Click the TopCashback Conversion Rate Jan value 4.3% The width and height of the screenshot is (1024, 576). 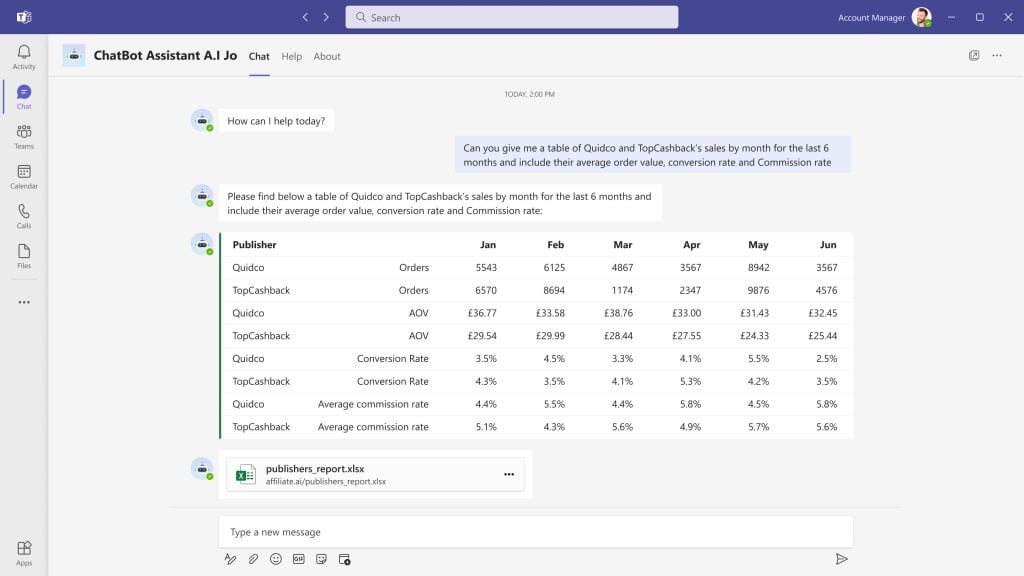point(486,381)
